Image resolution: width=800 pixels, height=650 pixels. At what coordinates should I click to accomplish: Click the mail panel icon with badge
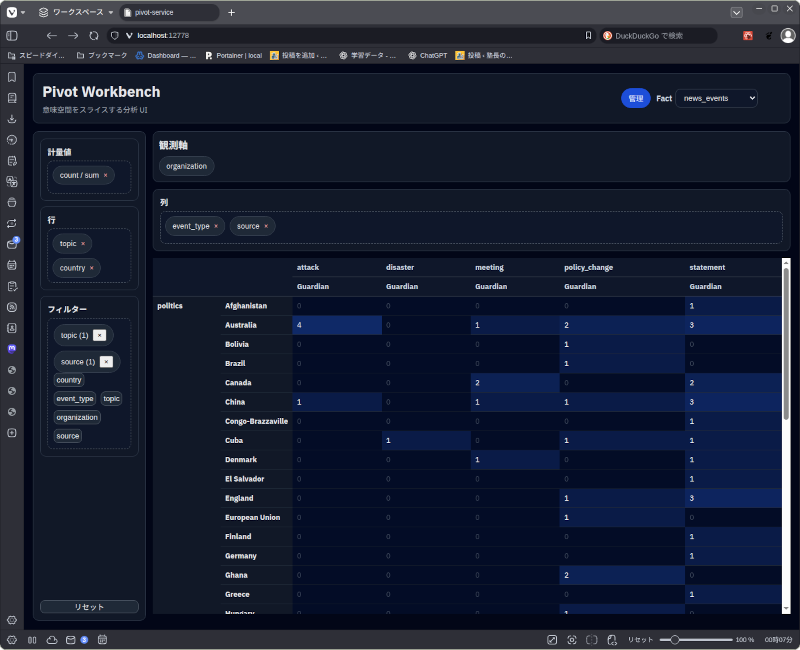(11, 243)
